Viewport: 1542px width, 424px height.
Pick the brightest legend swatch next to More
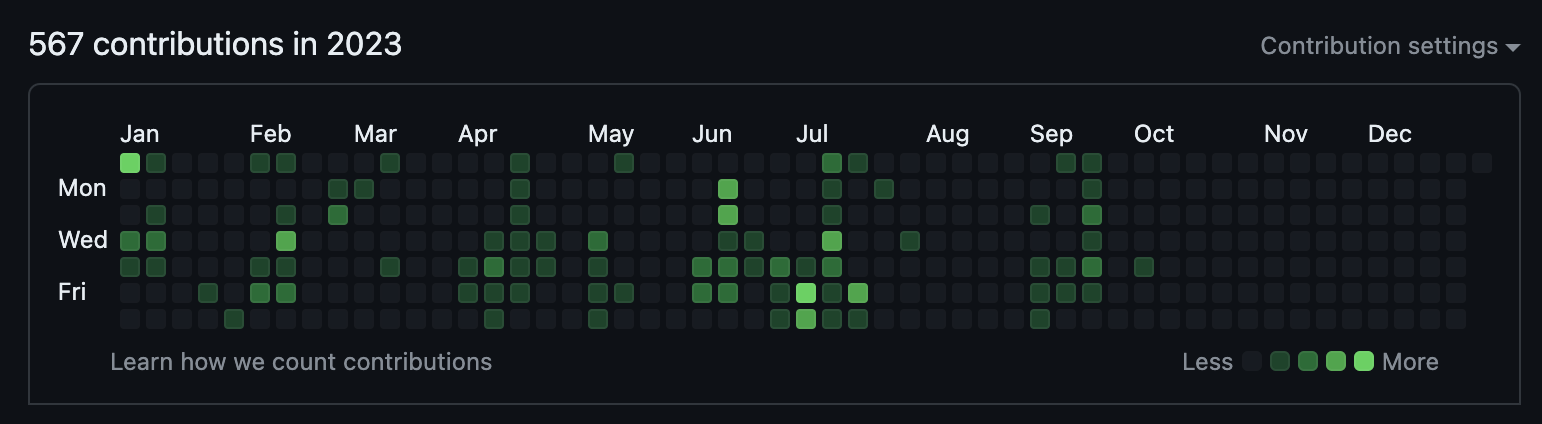pyautogui.click(x=1364, y=362)
